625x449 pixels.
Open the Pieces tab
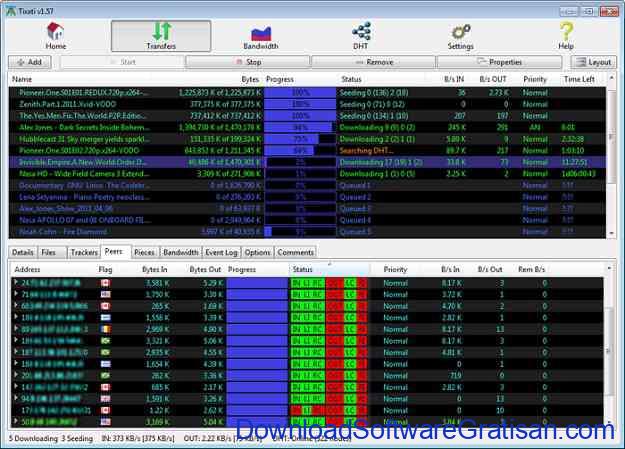[144, 252]
